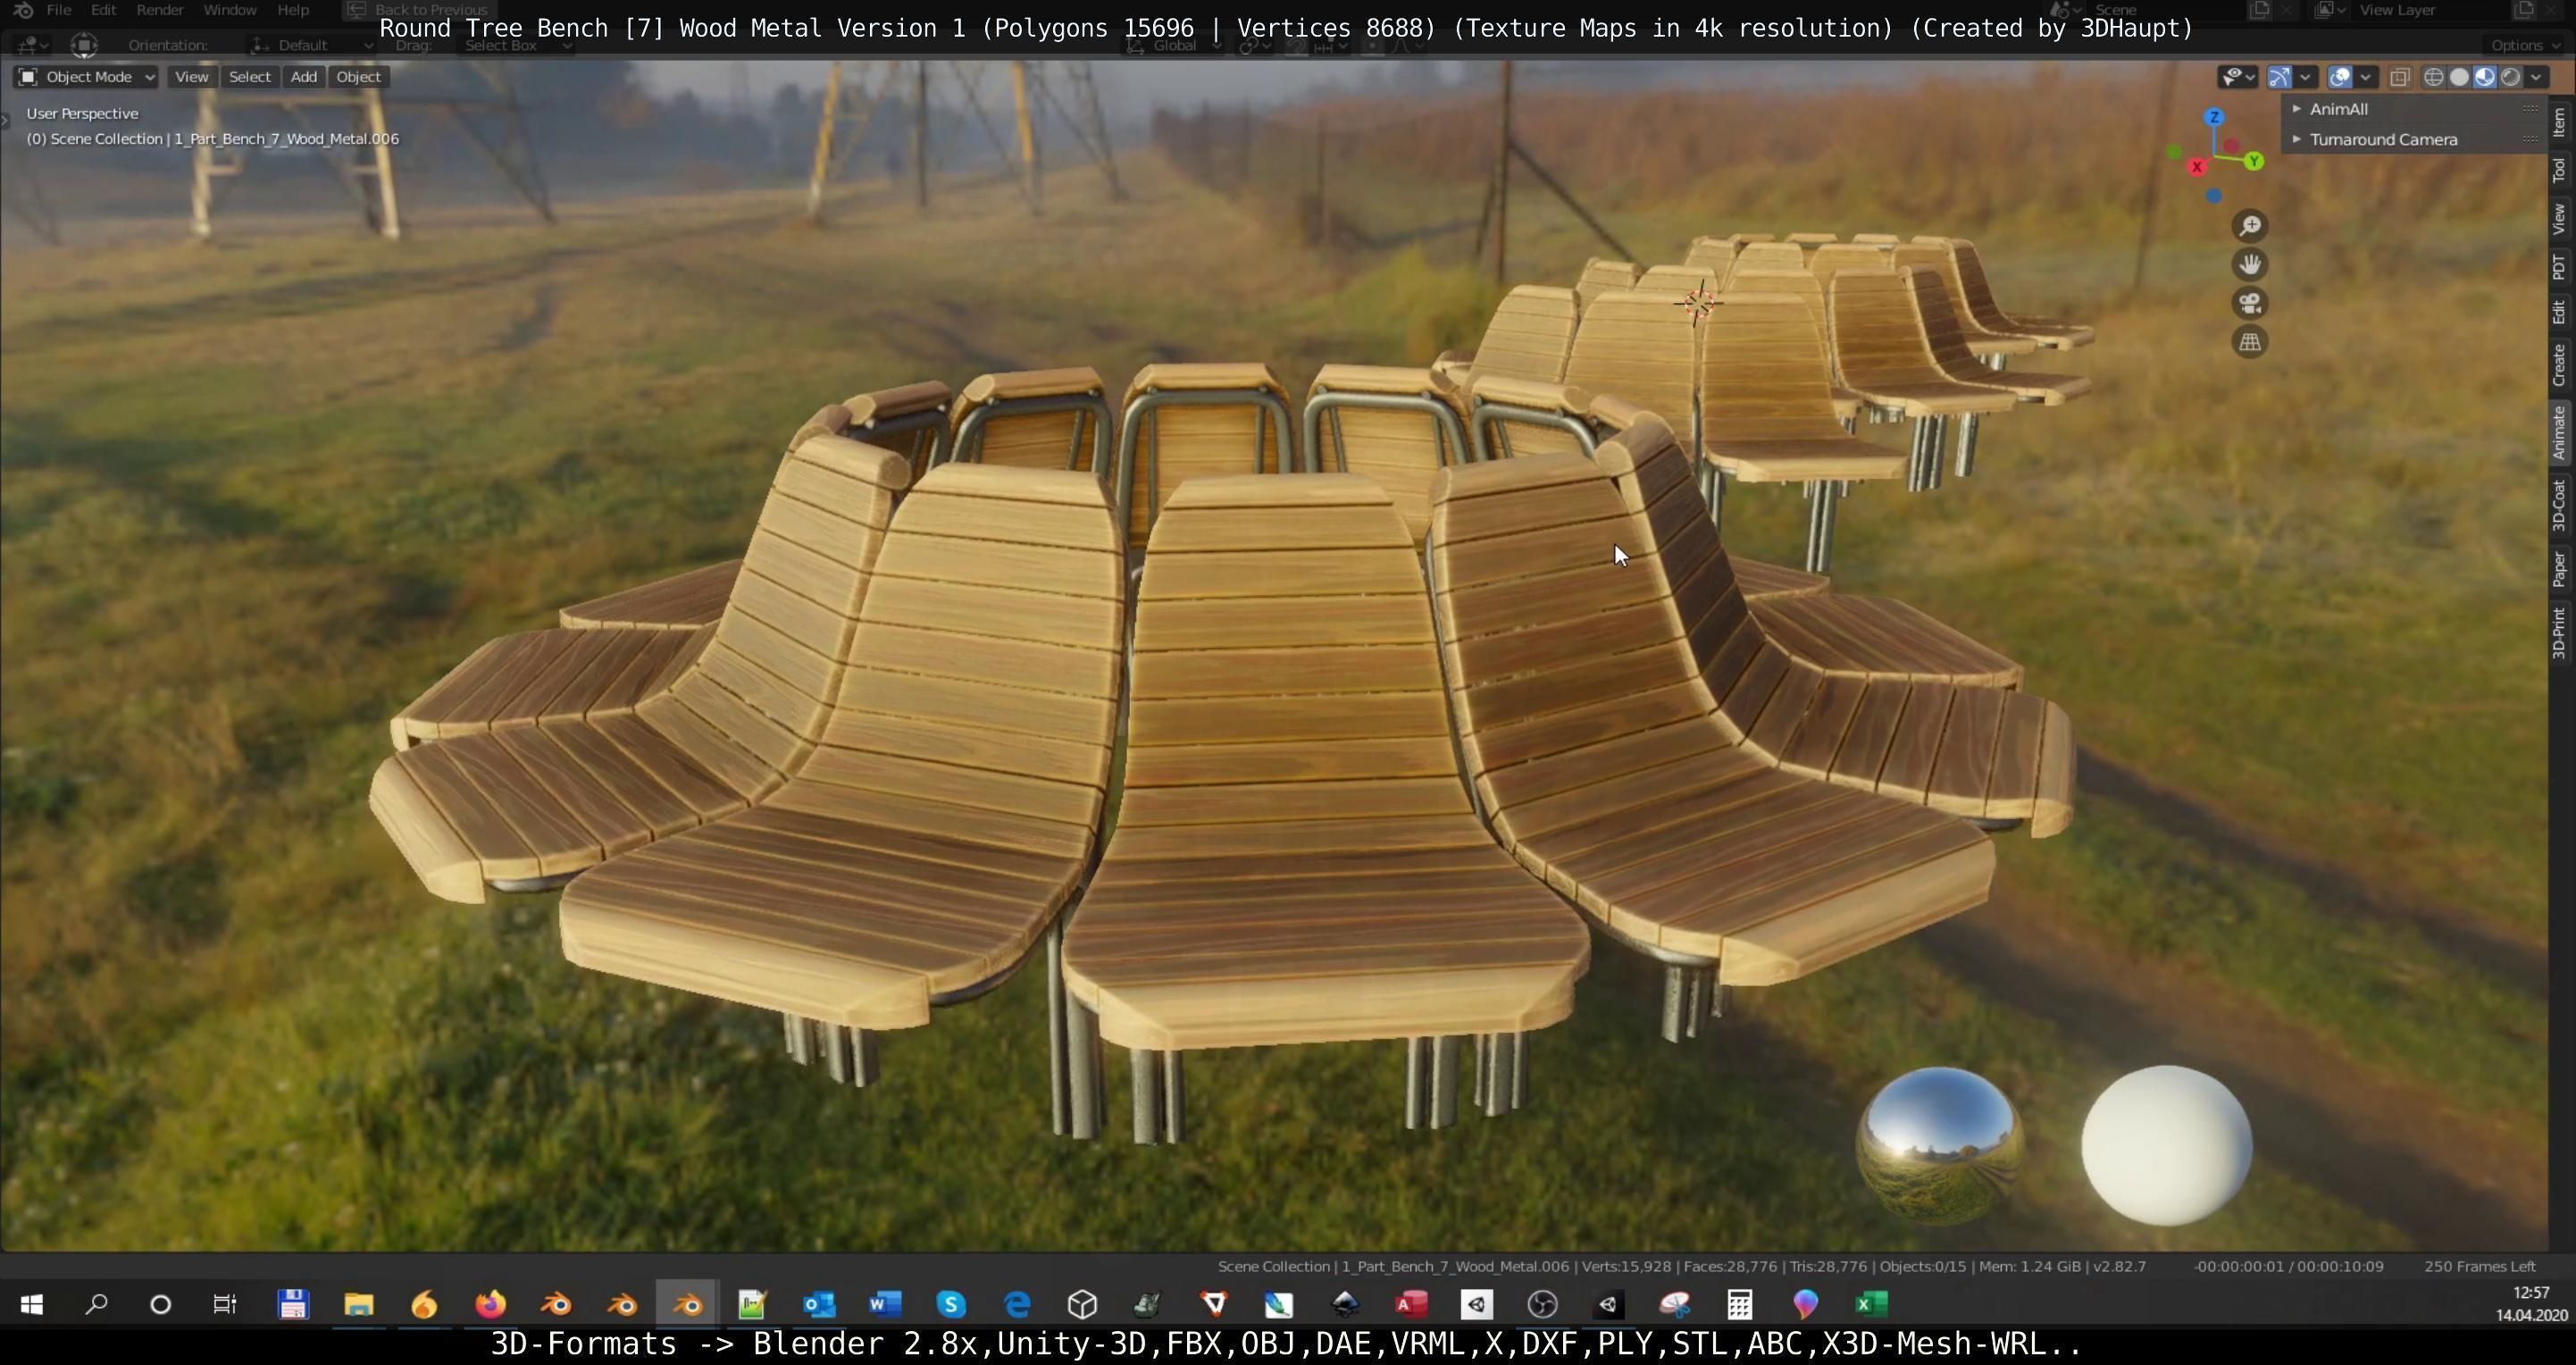Click the pan hand viewport icon
Screen dimensions: 2576x1365
click(x=2250, y=265)
